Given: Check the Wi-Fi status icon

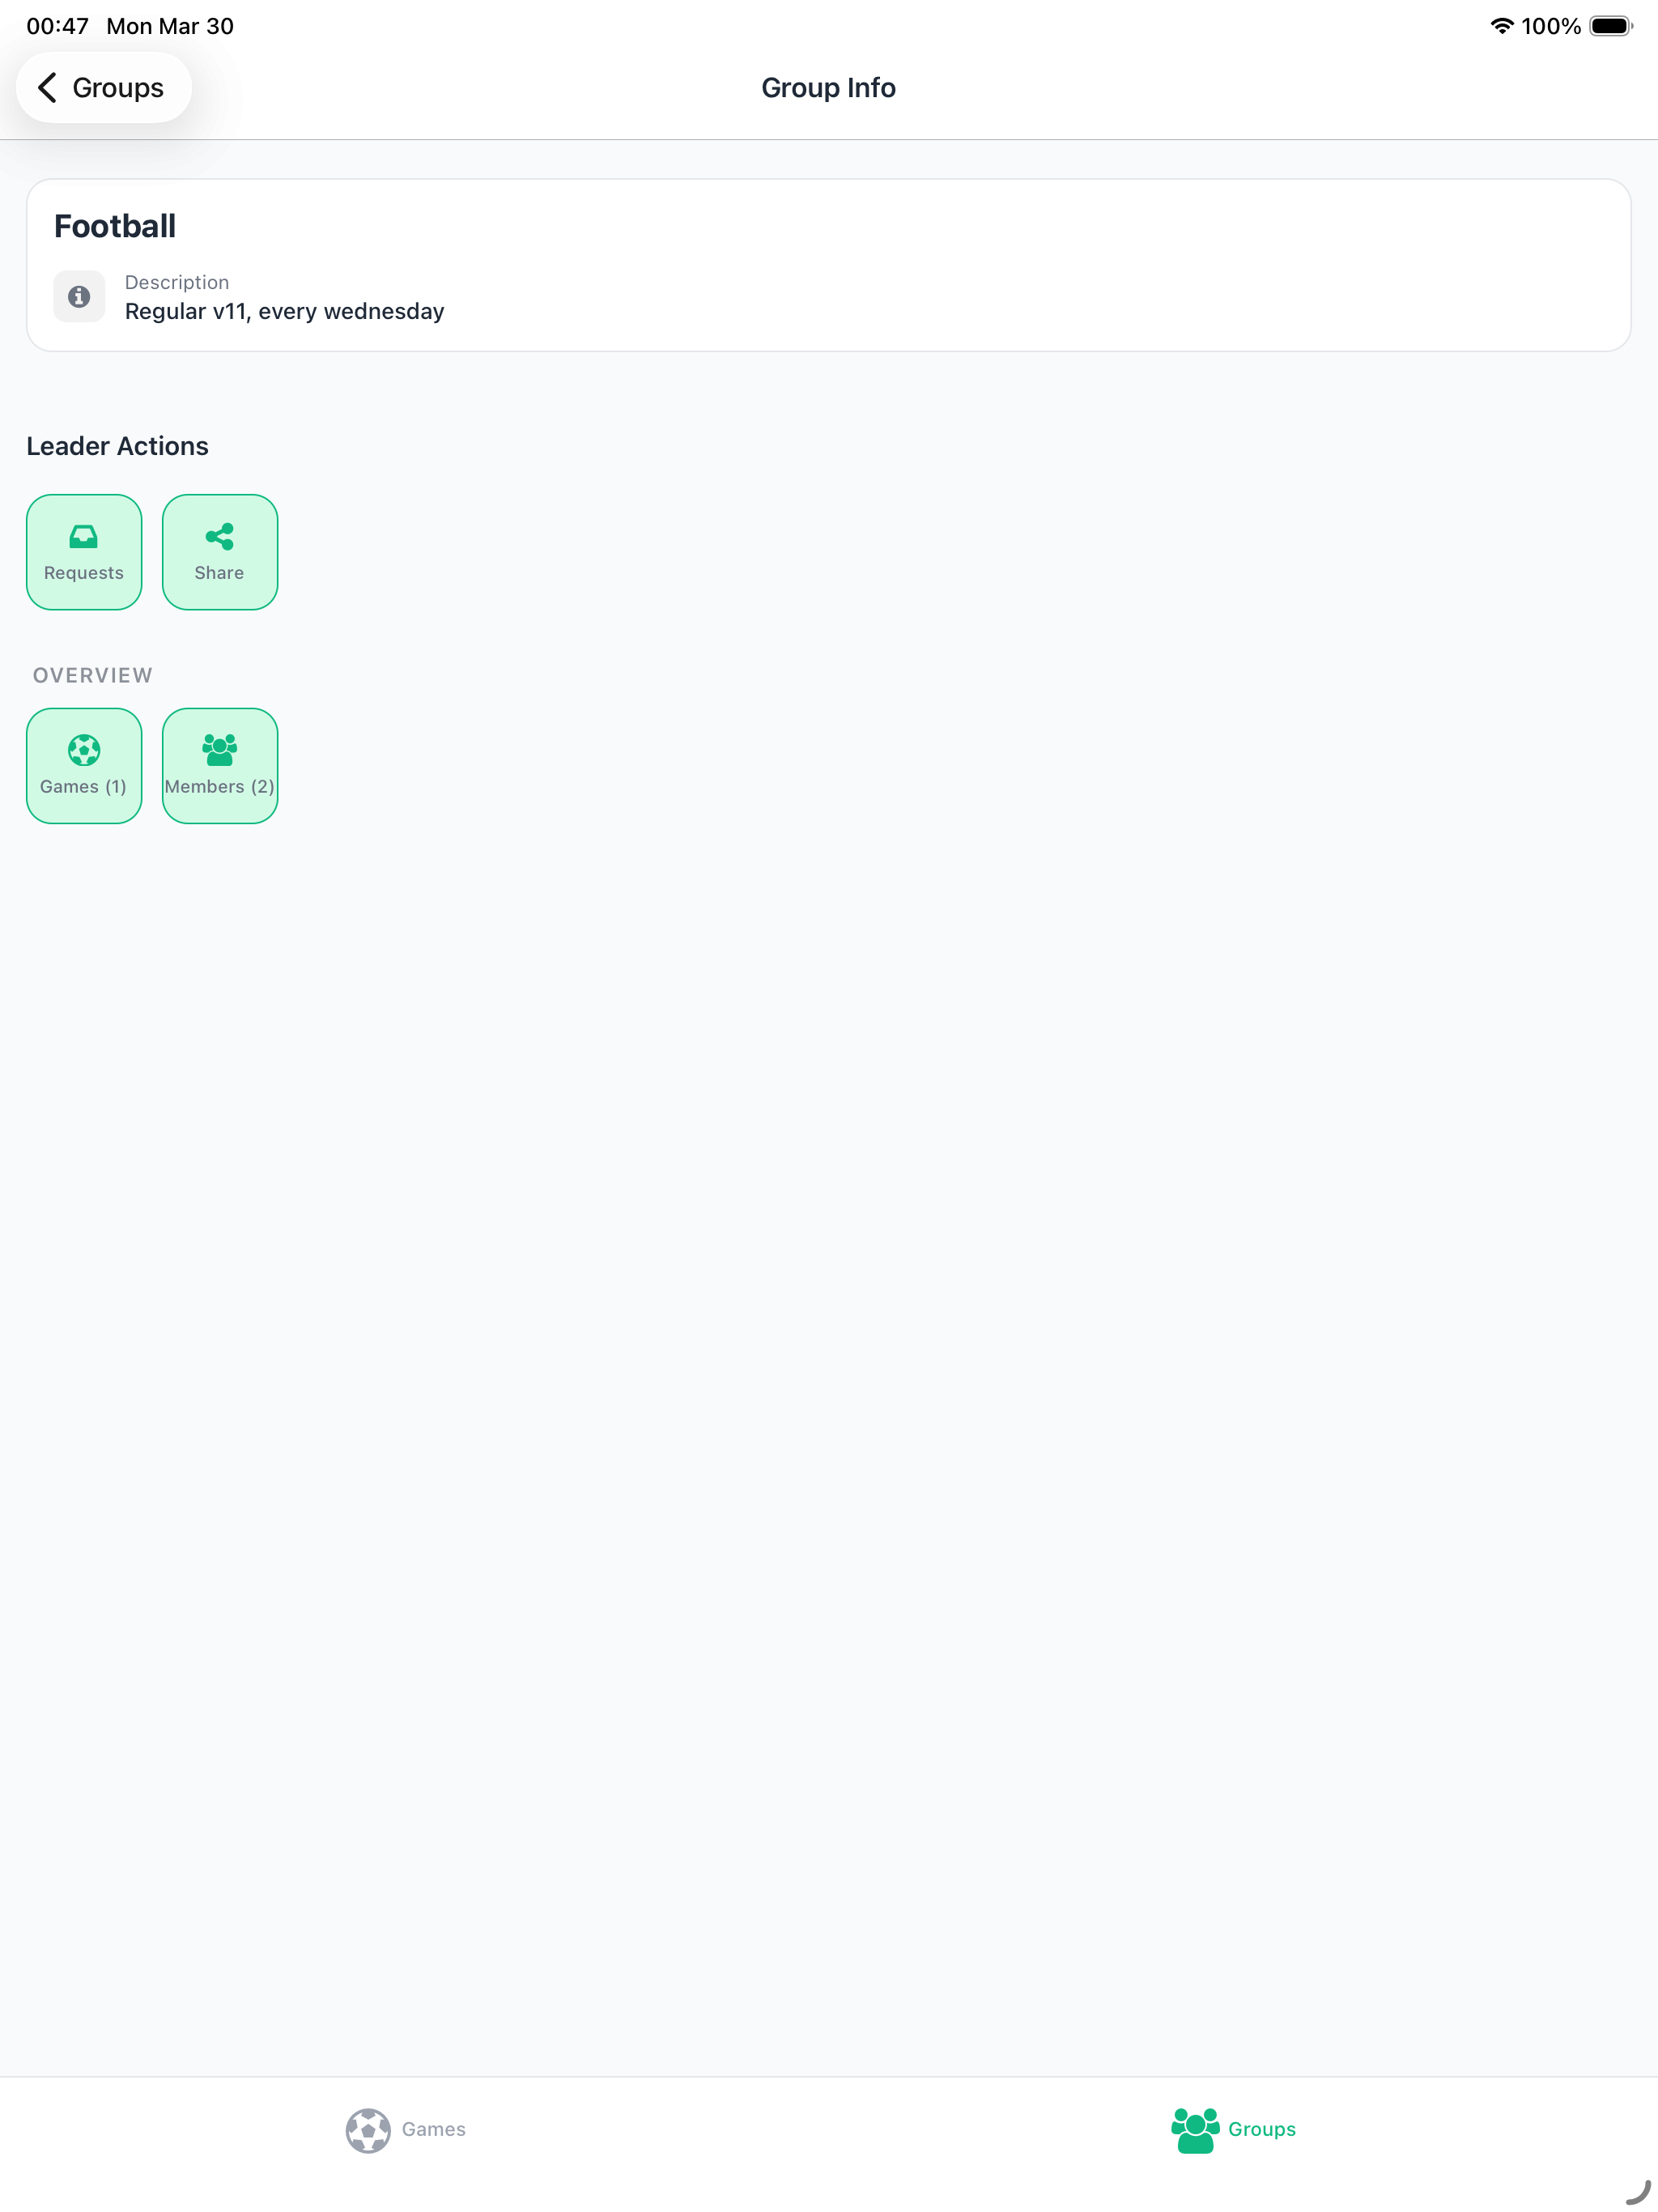Looking at the screenshot, I should (1501, 26).
